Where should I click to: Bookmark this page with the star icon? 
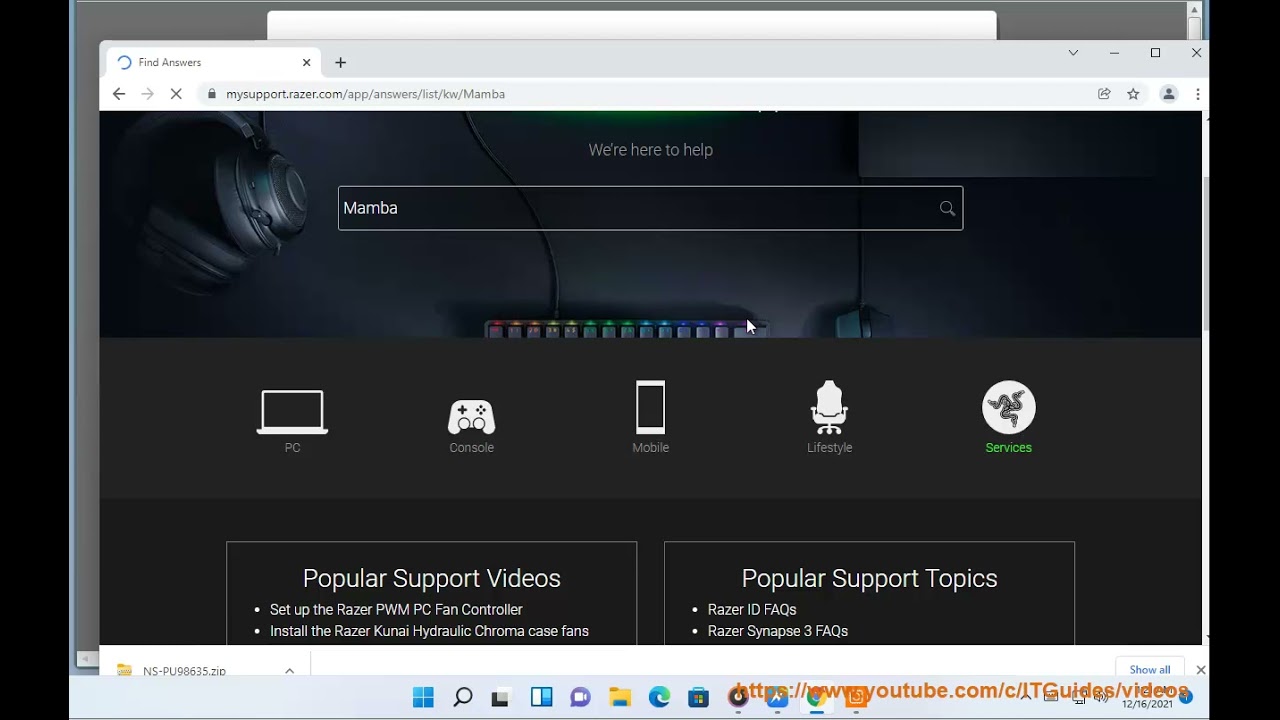pos(1133,94)
